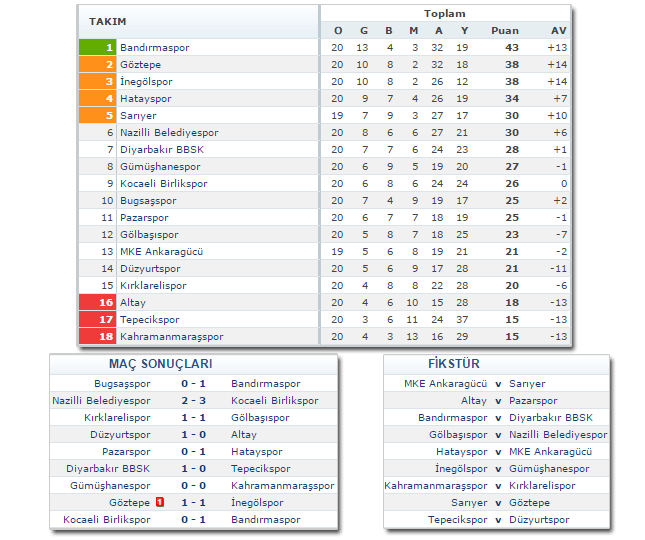This screenshot has width=645, height=540.
Task: Click the red card icon beside Göztepe
Action: coord(159,503)
